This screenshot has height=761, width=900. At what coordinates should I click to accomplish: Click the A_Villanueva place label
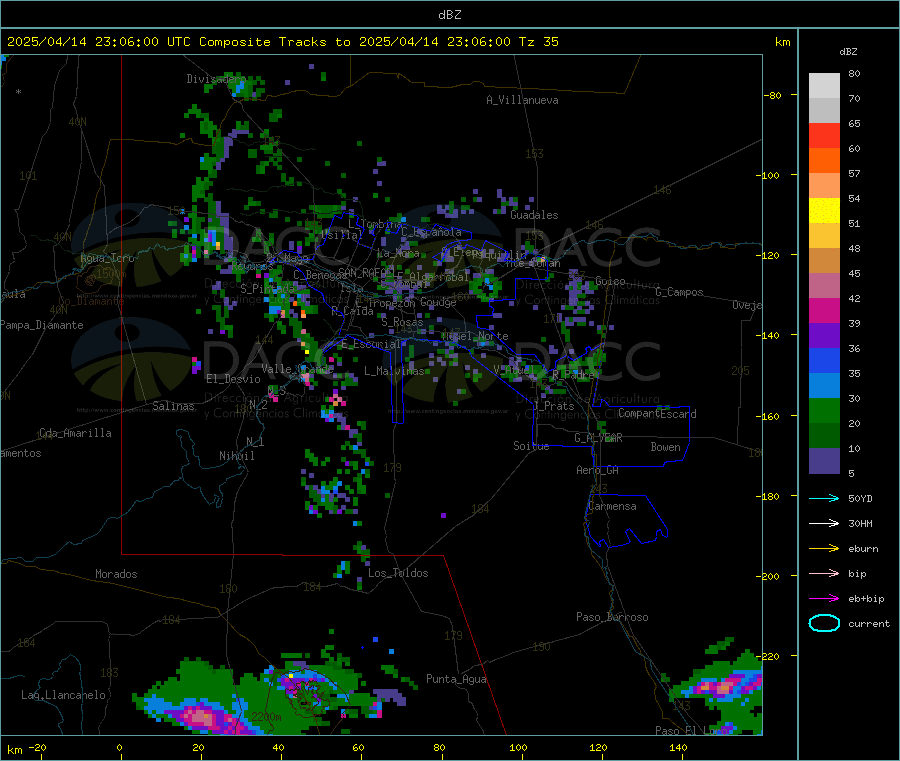tap(522, 100)
